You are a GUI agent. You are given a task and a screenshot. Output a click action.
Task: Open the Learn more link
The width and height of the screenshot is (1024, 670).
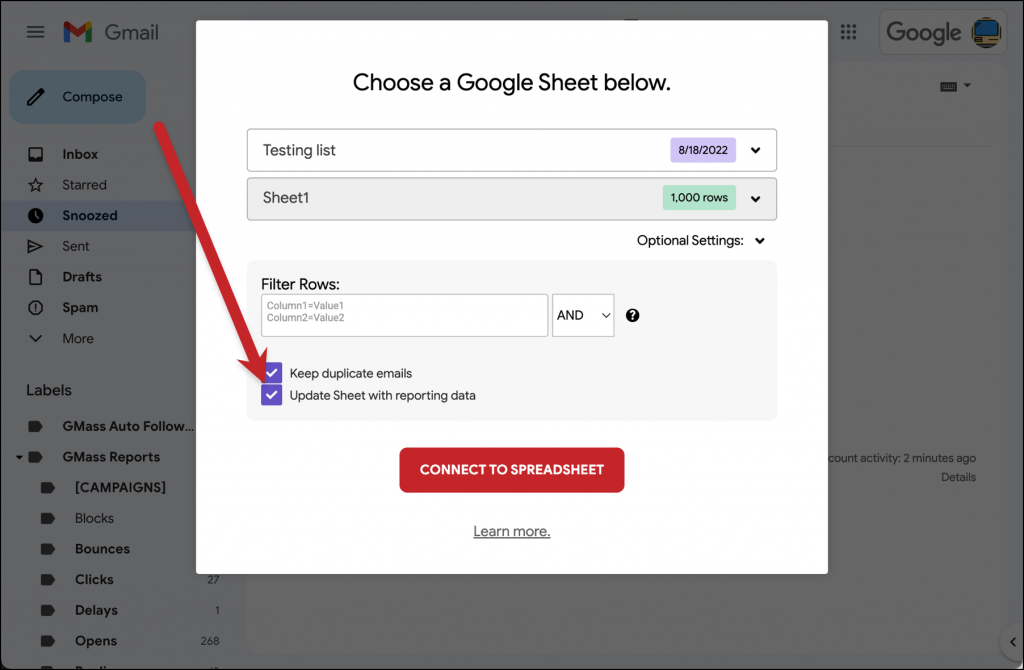[511, 530]
